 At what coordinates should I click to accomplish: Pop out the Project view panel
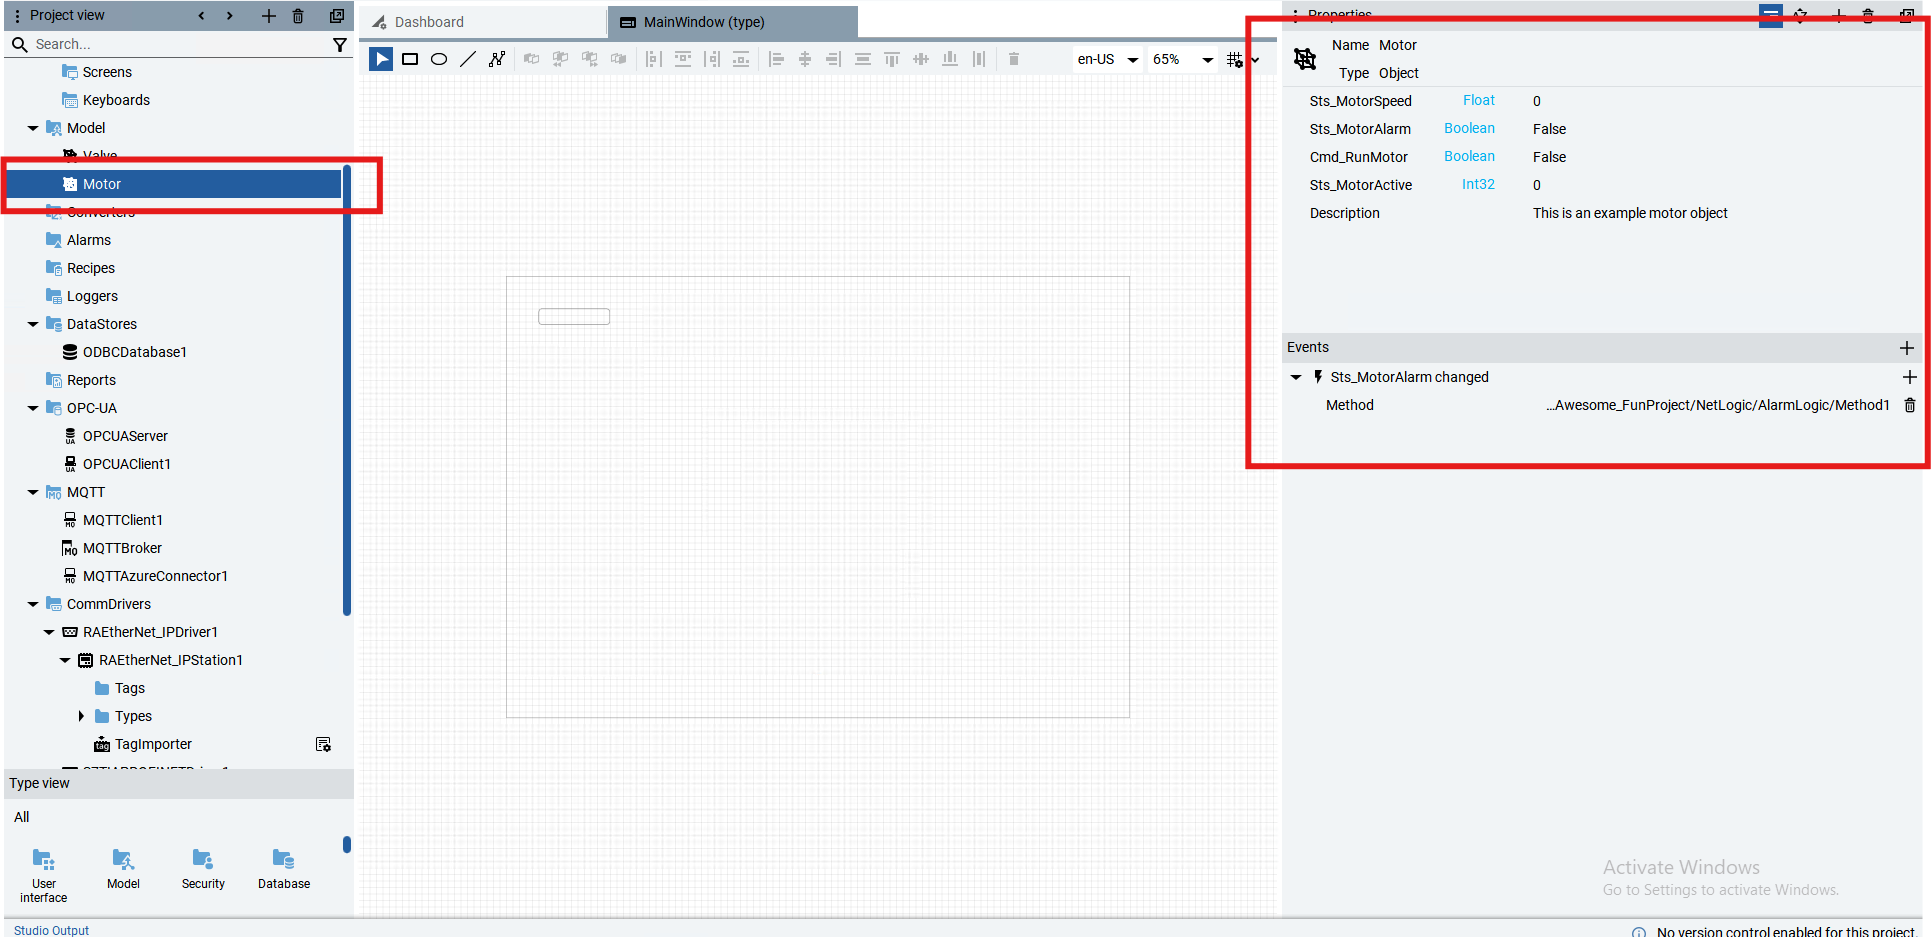(337, 15)
